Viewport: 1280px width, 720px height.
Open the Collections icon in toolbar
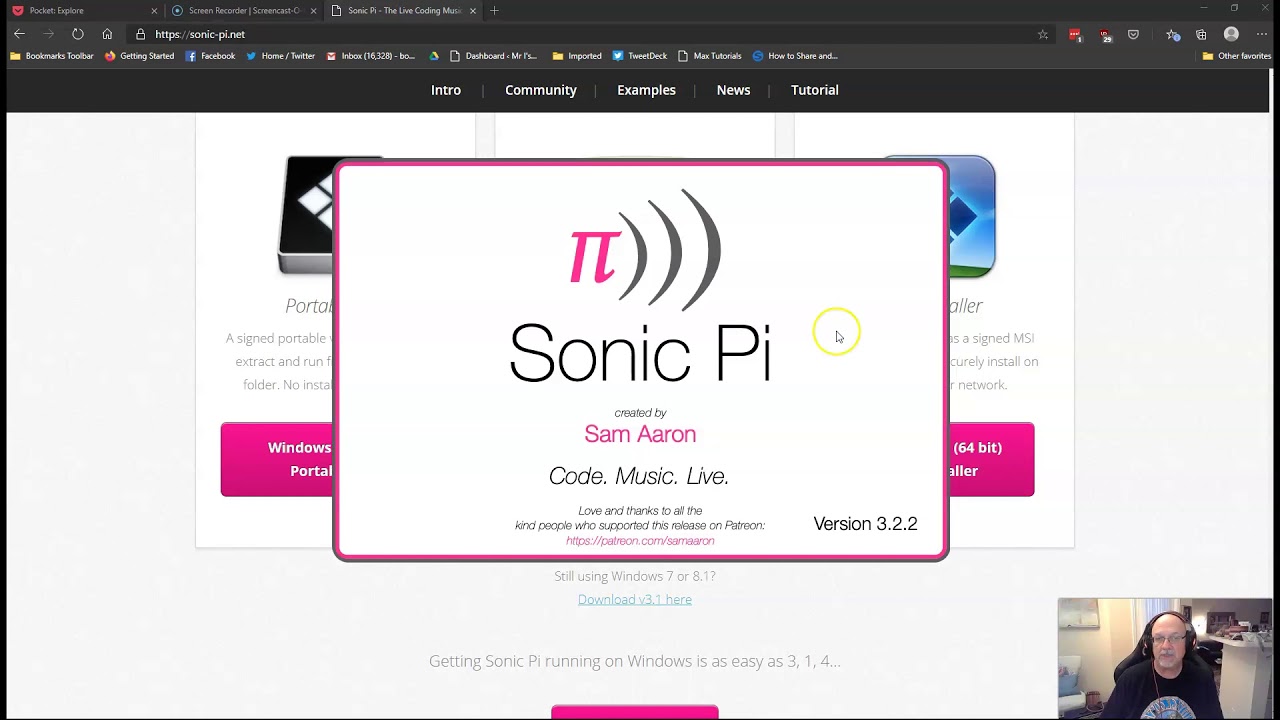[1201, 34]
